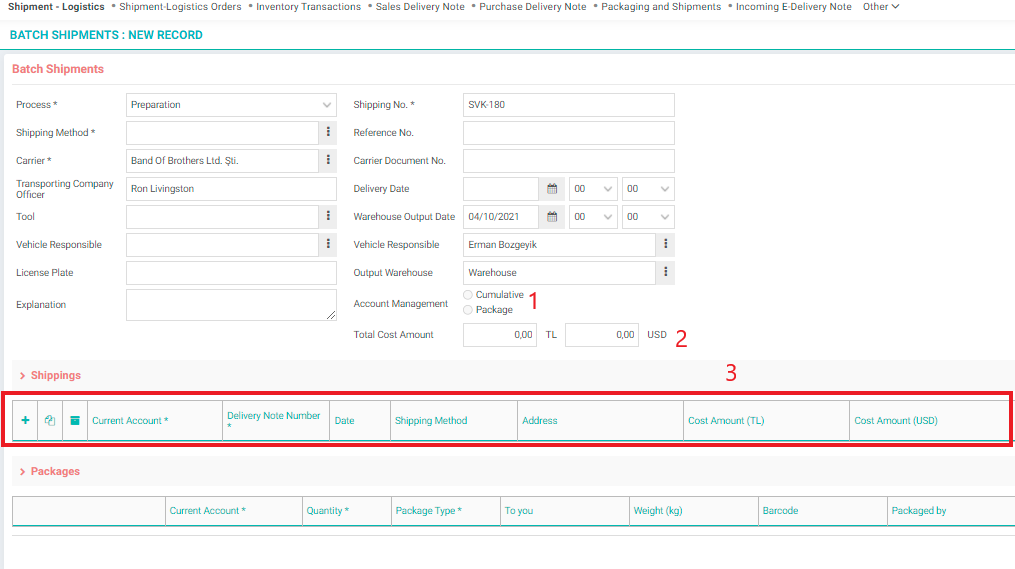This screenshot has width=1015, height=569.
Task: Click the Carrier field with Band Of Brothers
Action: coord(222,161)
